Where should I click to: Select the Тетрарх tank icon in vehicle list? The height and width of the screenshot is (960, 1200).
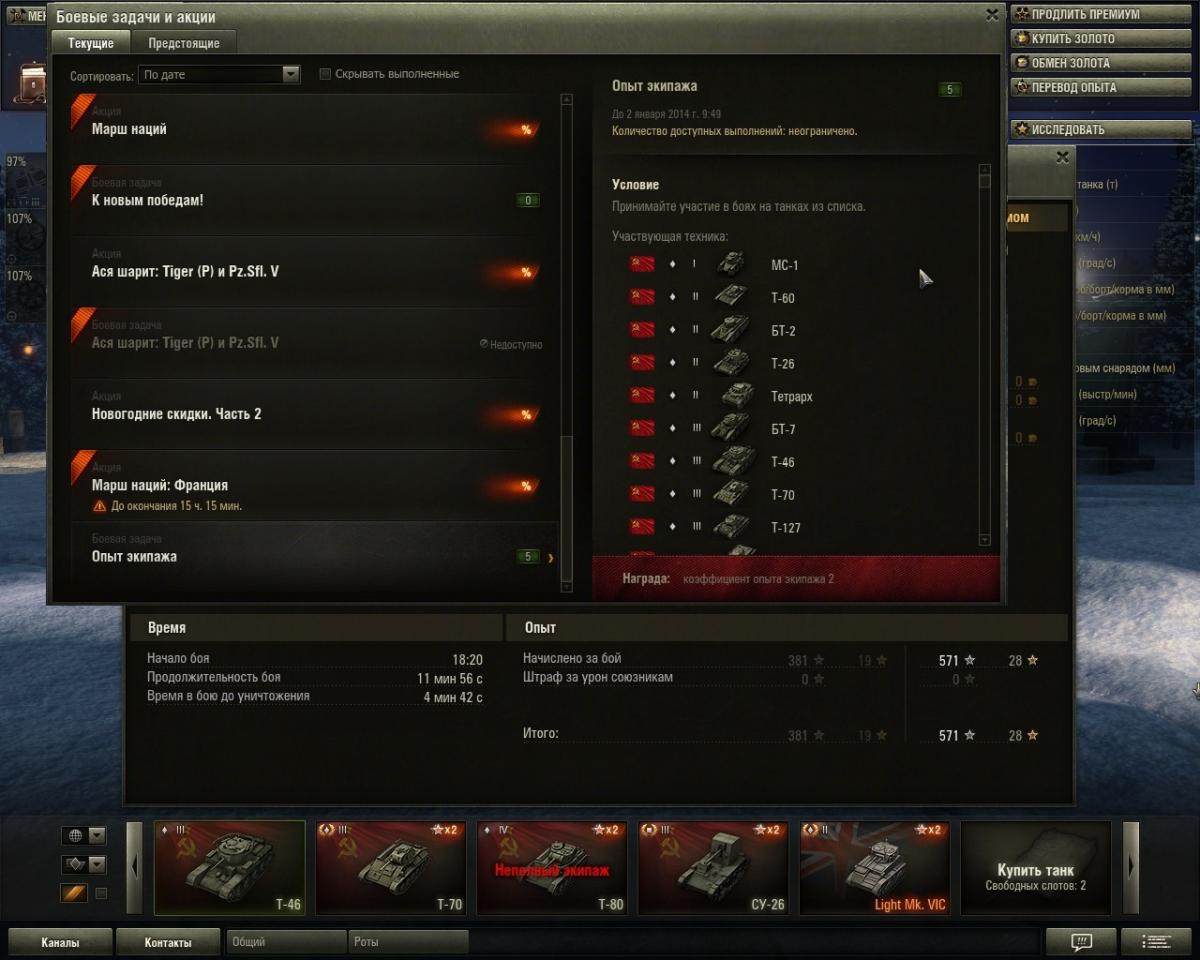coord(738,396)
